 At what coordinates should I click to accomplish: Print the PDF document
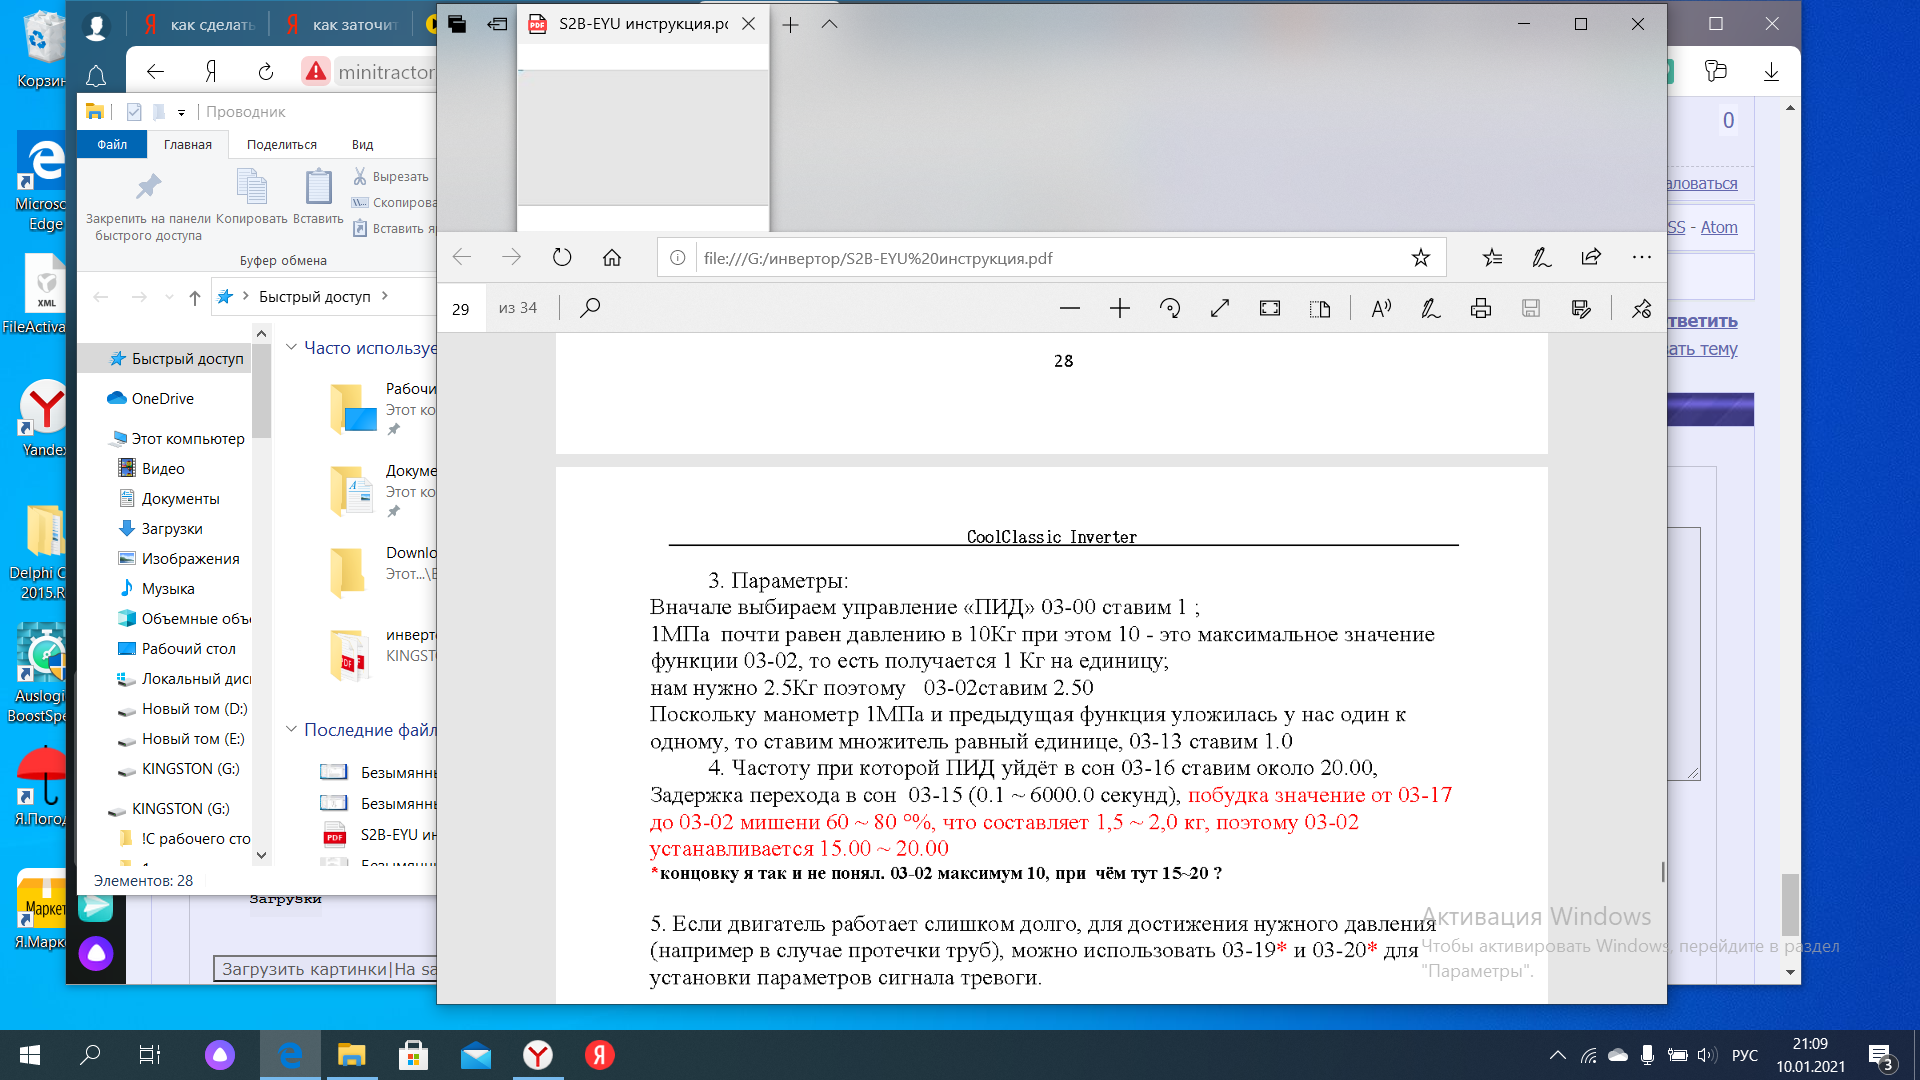tap(1481, 309)
